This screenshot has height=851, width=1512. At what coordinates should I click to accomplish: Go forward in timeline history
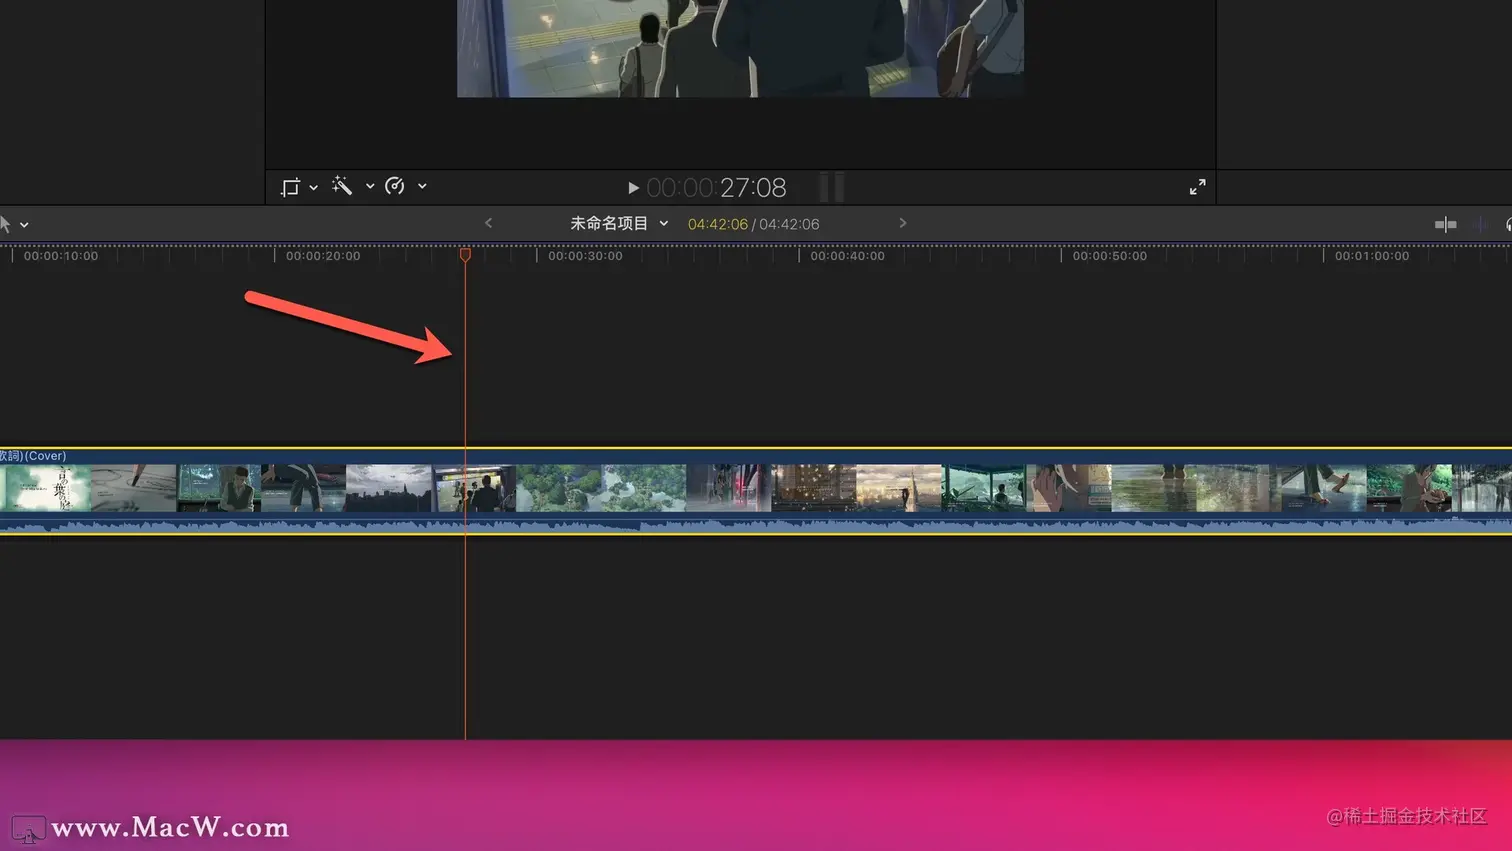pyautogui.click(x=903, y=223)
